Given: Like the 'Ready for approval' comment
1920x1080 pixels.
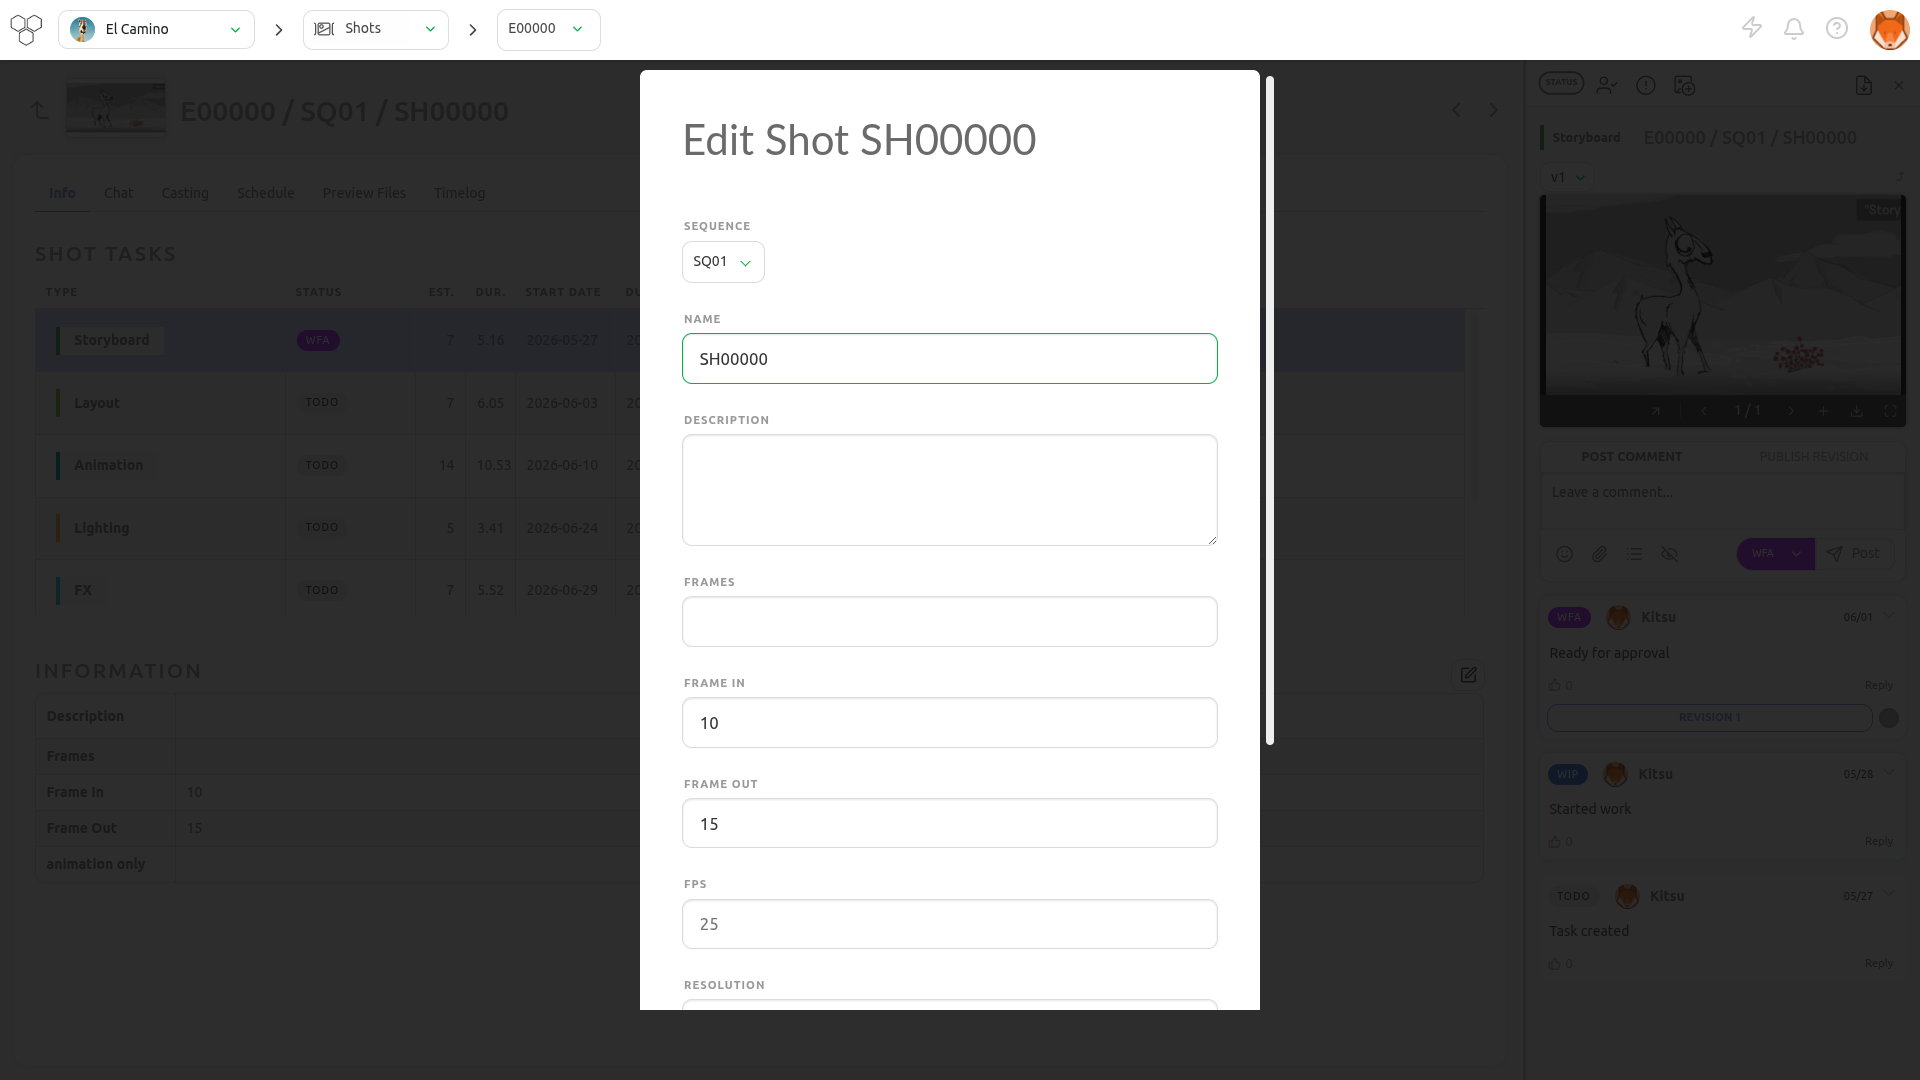Looking at the screenshot, I should coord(1555,685).
